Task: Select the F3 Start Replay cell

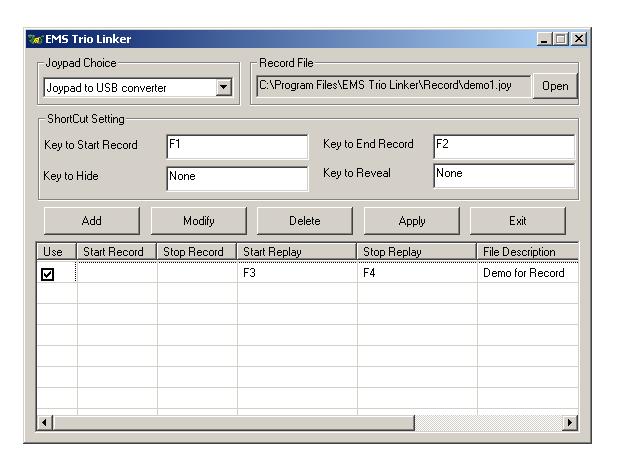Action: [297, 273]
